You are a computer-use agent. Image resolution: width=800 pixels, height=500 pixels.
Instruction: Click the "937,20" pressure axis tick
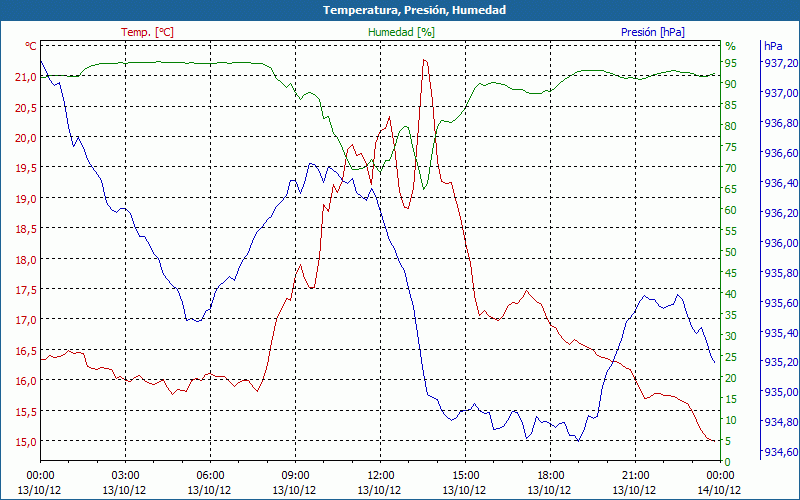780,63
